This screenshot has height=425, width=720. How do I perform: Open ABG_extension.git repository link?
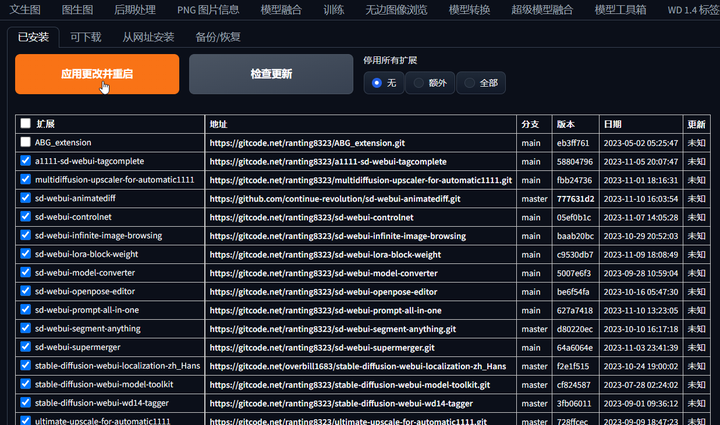tap(307, 143)
